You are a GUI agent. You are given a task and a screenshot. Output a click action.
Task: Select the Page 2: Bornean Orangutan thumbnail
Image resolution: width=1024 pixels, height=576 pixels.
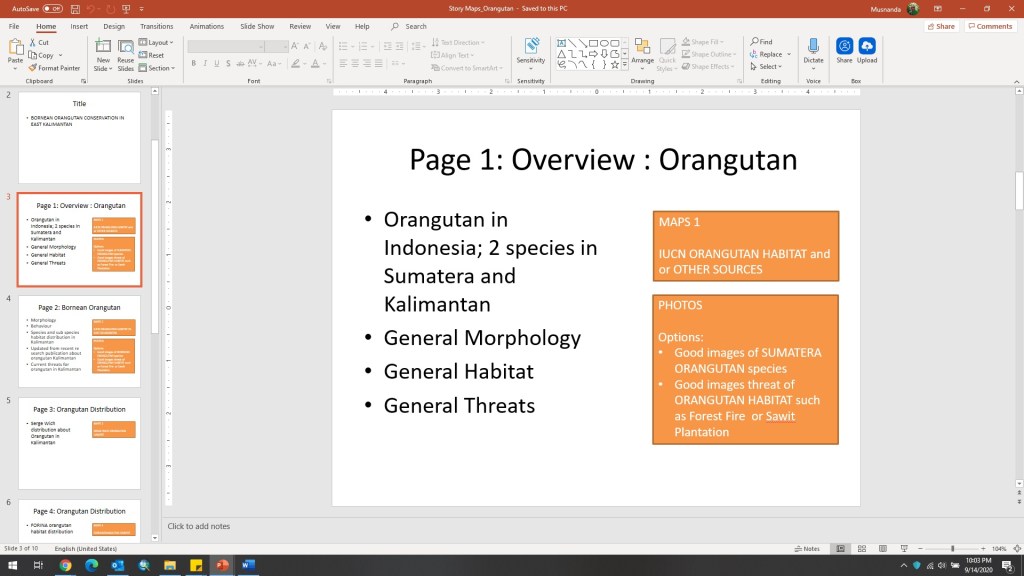pos(79,341)
